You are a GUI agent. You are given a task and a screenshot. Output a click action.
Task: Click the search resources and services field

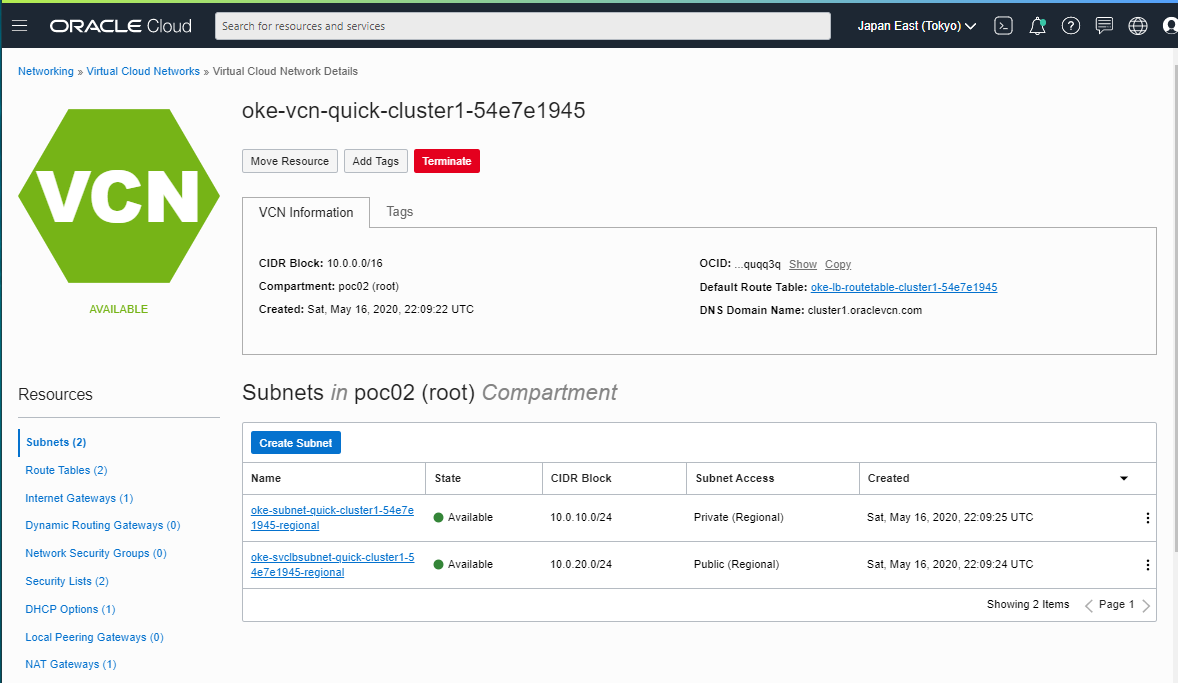[523, 26]
